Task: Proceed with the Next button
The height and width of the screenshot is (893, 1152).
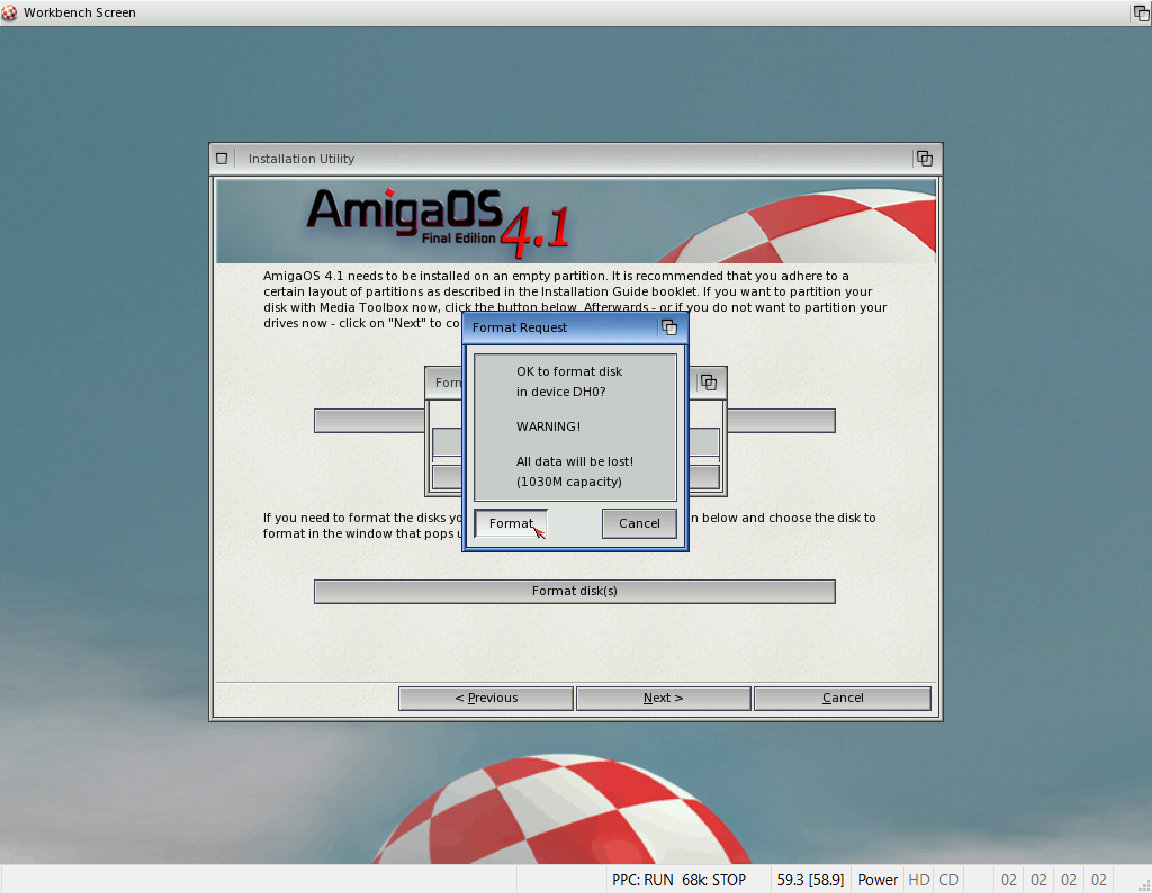Action: (663, 698)
